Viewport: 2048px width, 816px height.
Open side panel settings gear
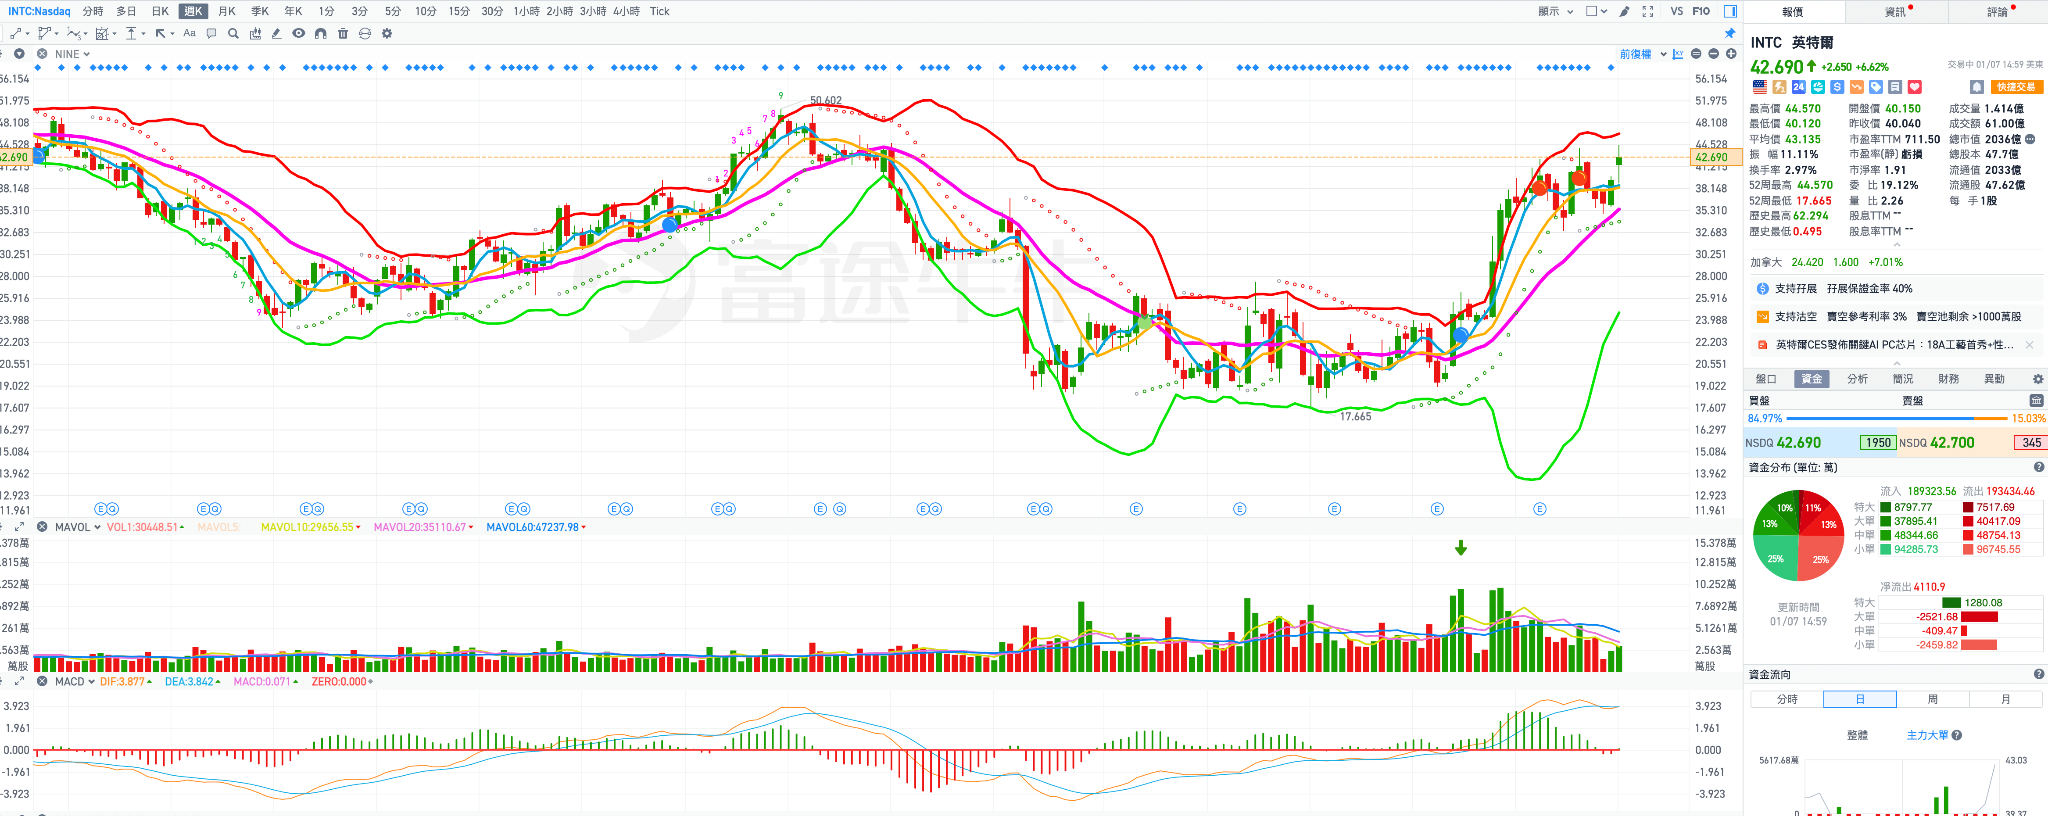coord(2037,379)
